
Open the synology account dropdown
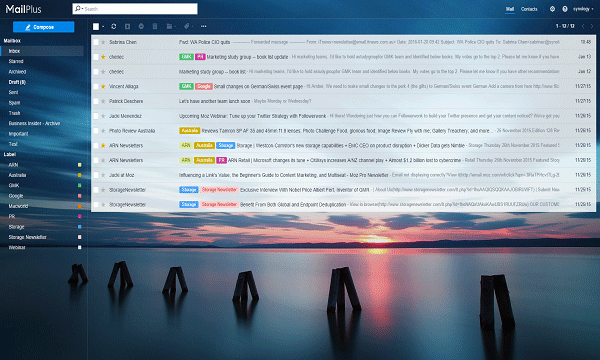[x=583, y=9]
